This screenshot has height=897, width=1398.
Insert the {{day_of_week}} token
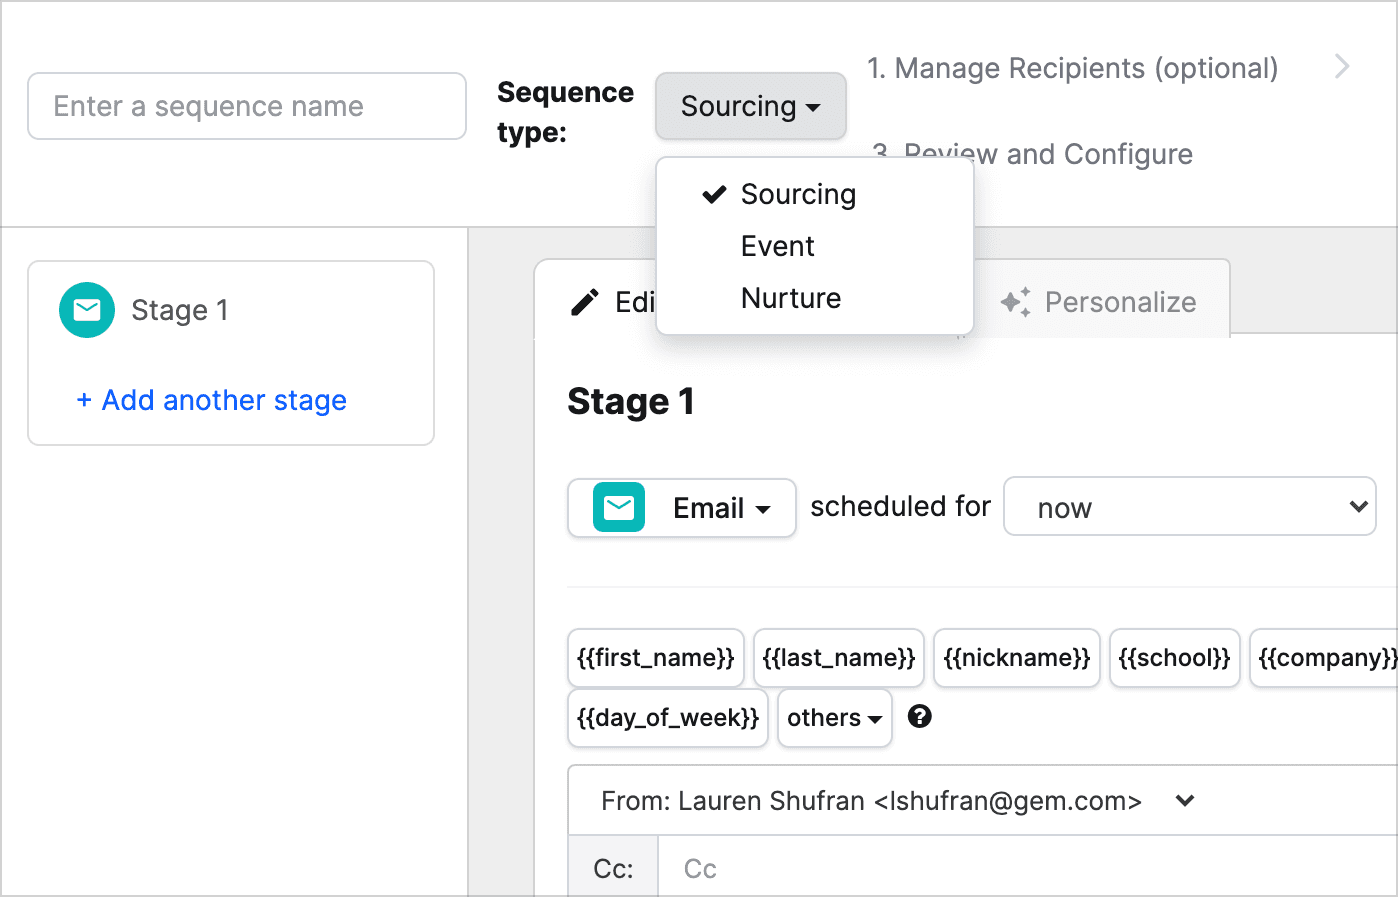(x=667, y=717)
